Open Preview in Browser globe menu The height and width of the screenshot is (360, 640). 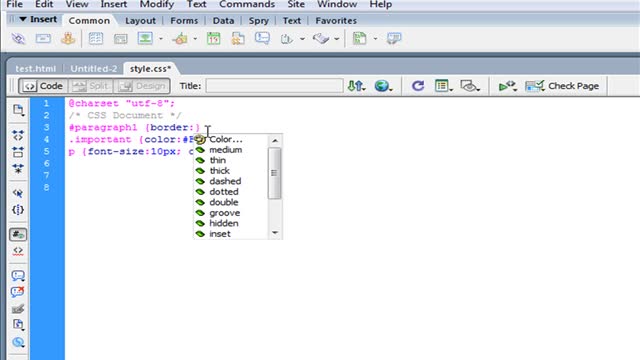point(383,86)
